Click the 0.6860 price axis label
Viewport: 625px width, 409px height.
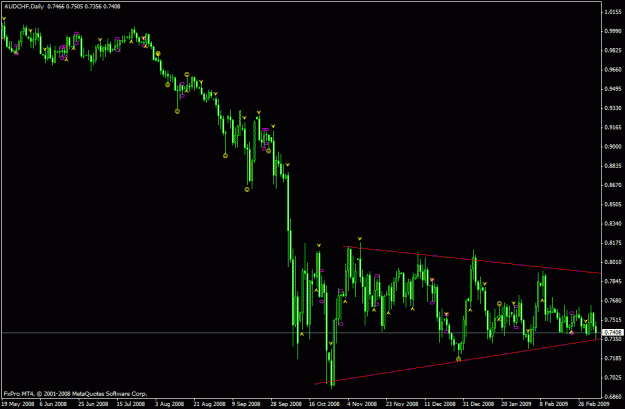pyautogui.click(x=613, y=397)
